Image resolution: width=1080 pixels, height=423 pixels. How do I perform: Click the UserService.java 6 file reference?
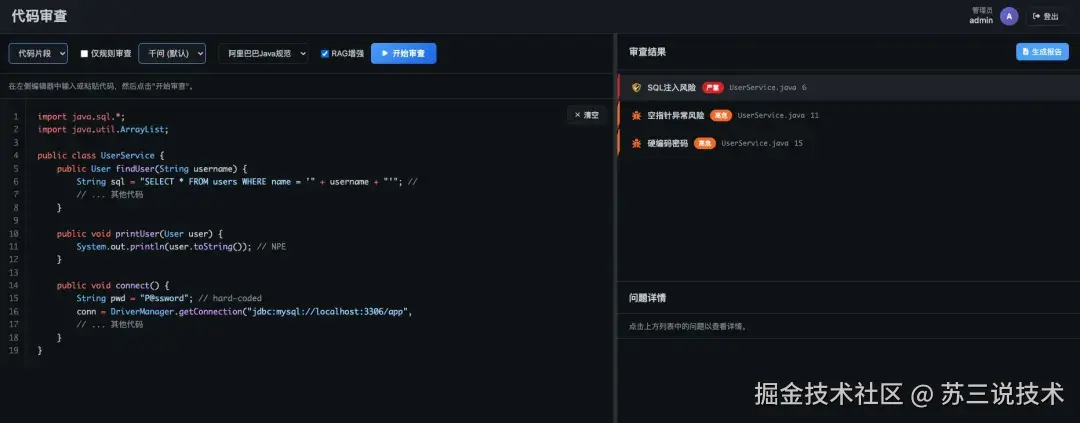pyautogui.click(x=767, y=87)
